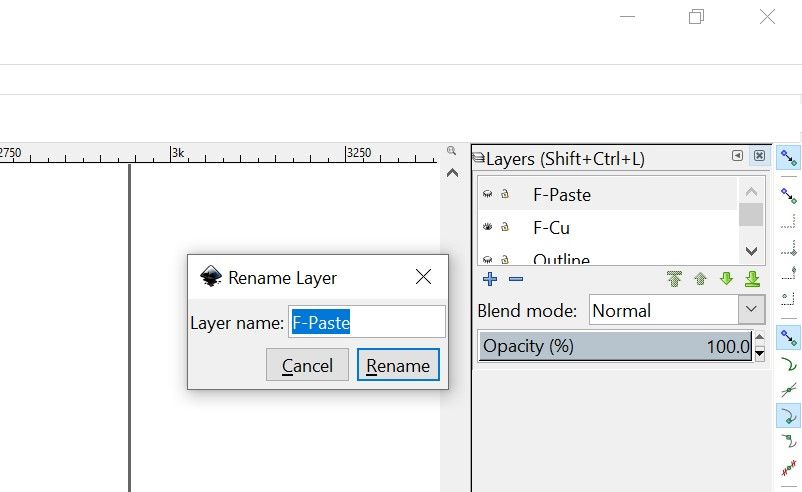
Task: Raise layer one step up
Action: click(700, 279)
